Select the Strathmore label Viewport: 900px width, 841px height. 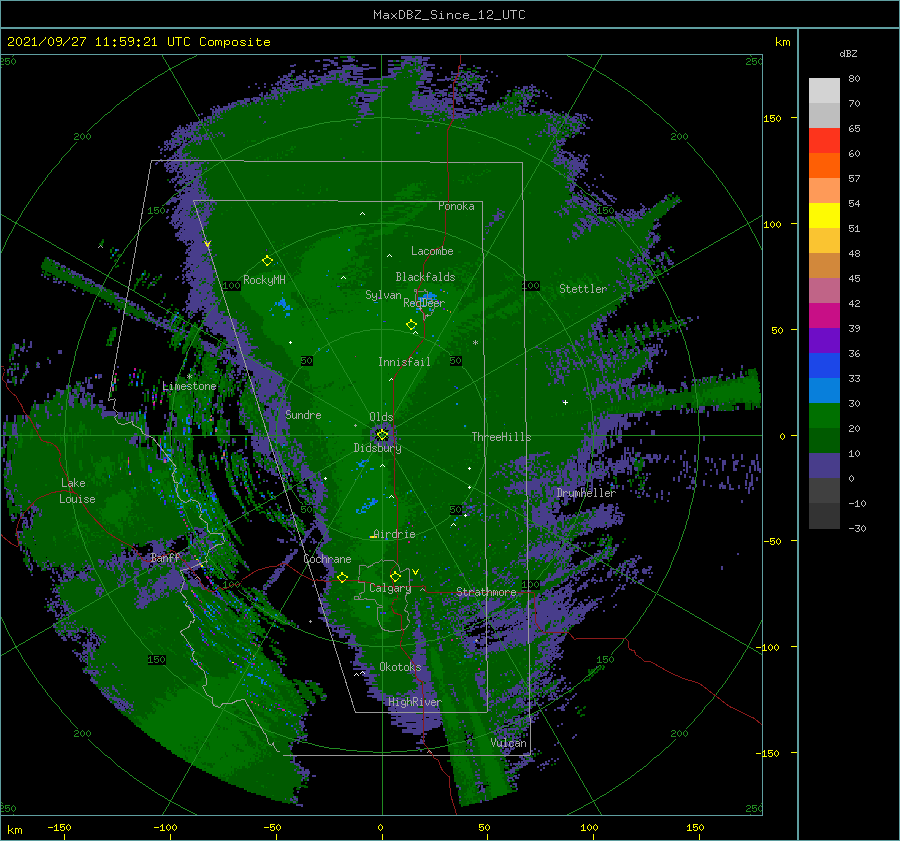pyautogui.click(x=486, y=592)
